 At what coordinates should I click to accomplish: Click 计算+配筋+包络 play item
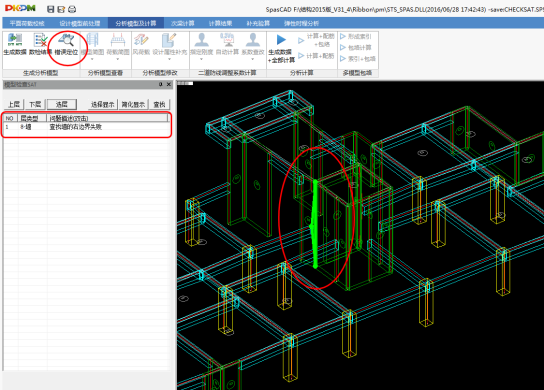click(x=316, y=40)
